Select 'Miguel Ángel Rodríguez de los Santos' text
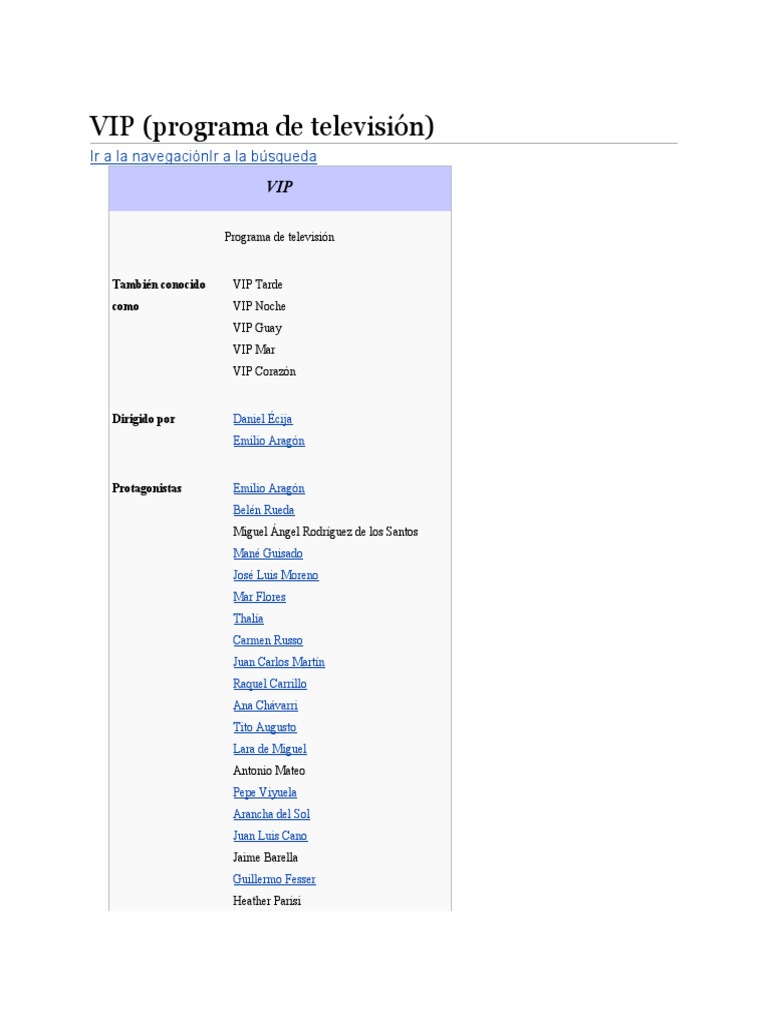768x1024 pixels. (x=325, y=532)
